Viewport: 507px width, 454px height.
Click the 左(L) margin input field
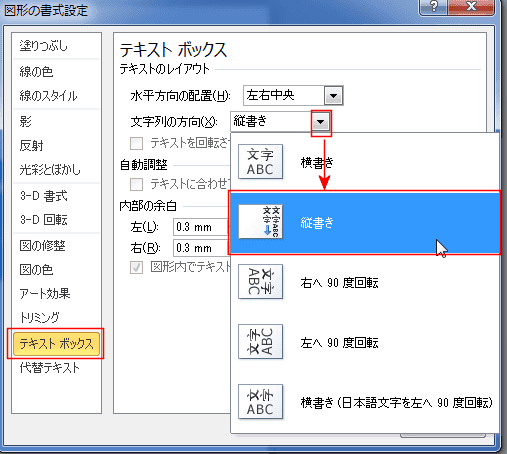(x=201, y=227)
